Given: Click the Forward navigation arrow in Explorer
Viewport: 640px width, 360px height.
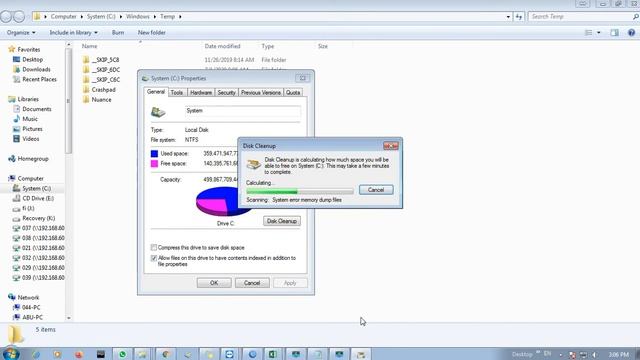Looking at the screenshot, I should click(19, 16).
